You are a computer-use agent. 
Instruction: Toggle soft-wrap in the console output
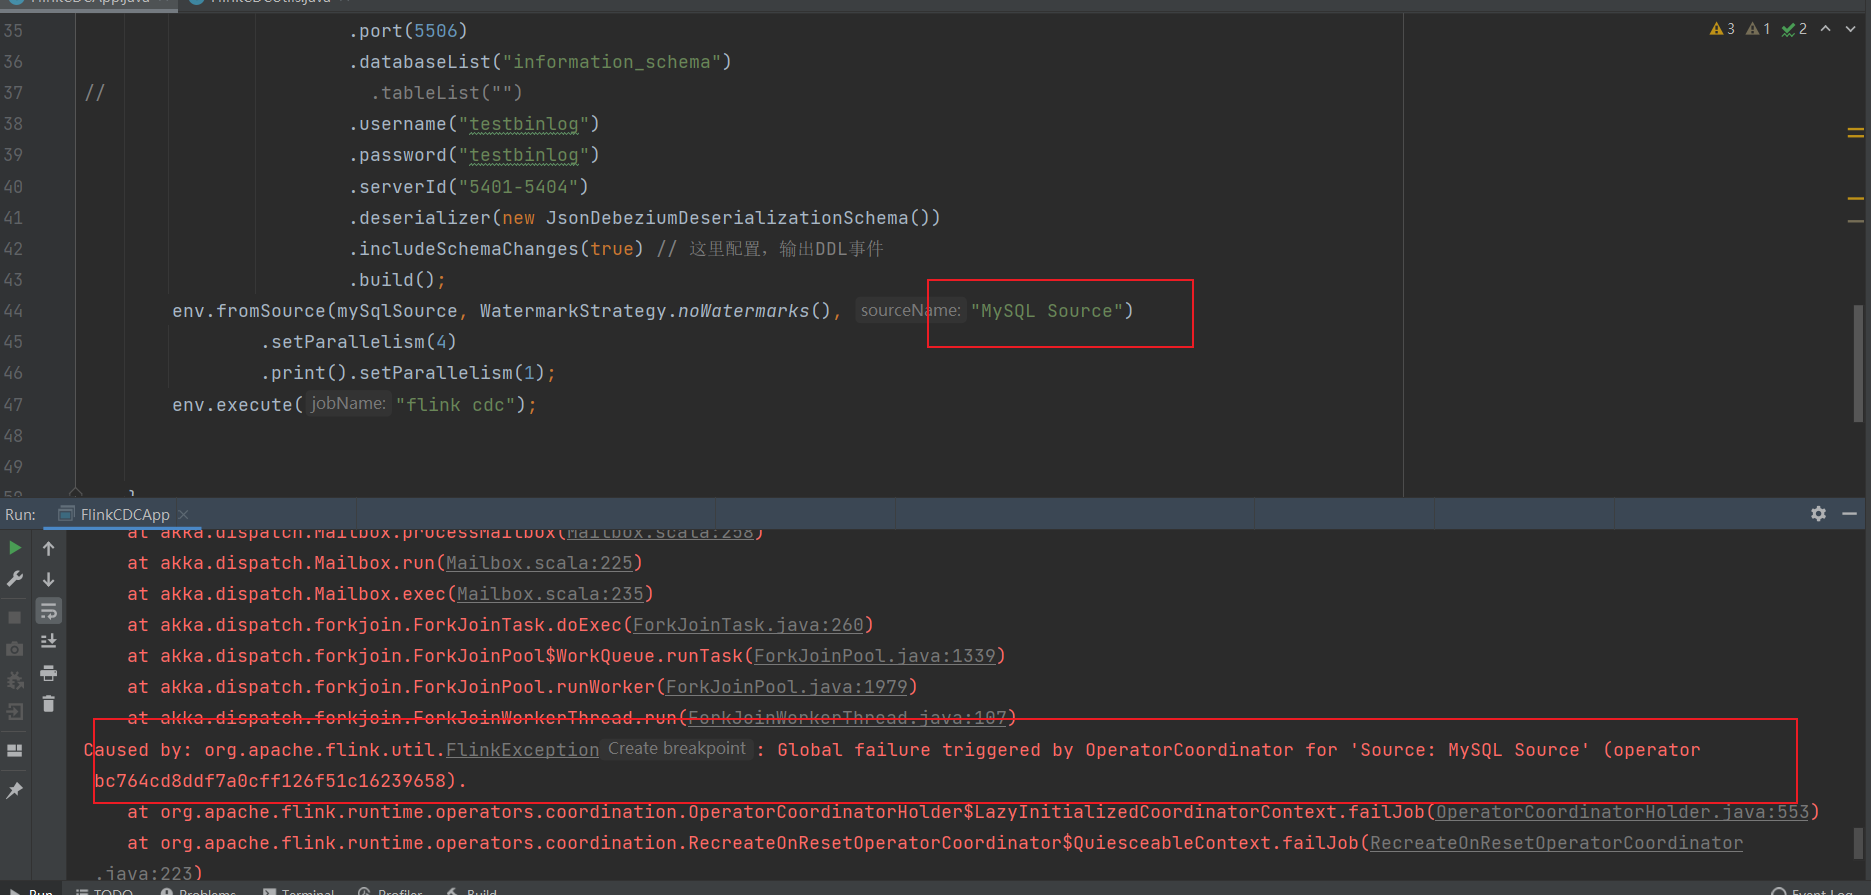tap(48, 610)
